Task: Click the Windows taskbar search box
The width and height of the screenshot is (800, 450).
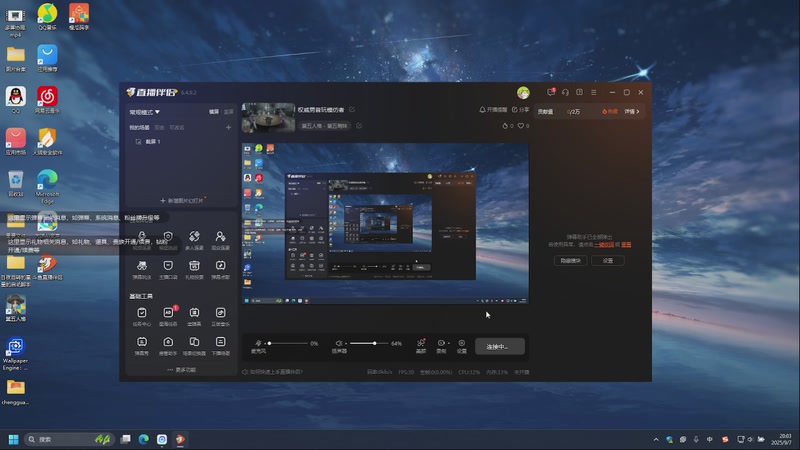Action: click(69, 439)
